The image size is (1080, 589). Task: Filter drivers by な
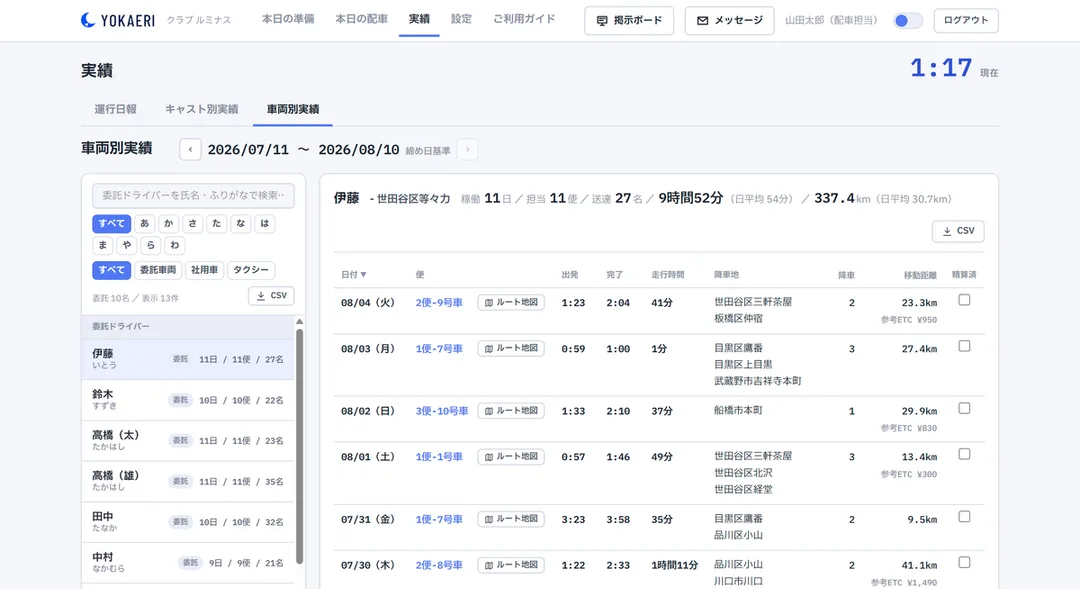(240, 223)
